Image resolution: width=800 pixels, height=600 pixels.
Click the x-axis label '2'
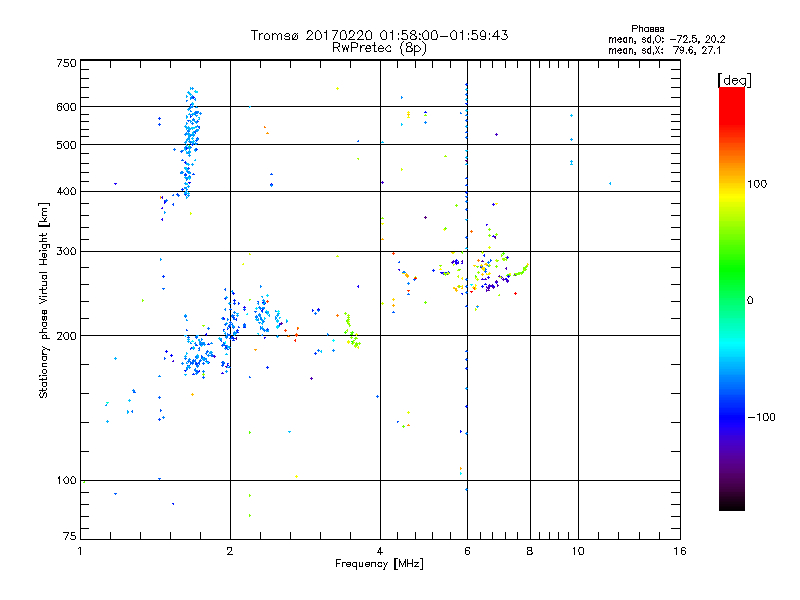pos(230,551)
